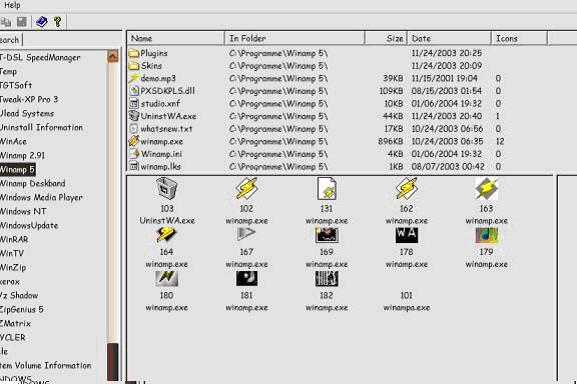Select the WinRAR folder
Screen dimensions: 577x384
tap(14, 239)
